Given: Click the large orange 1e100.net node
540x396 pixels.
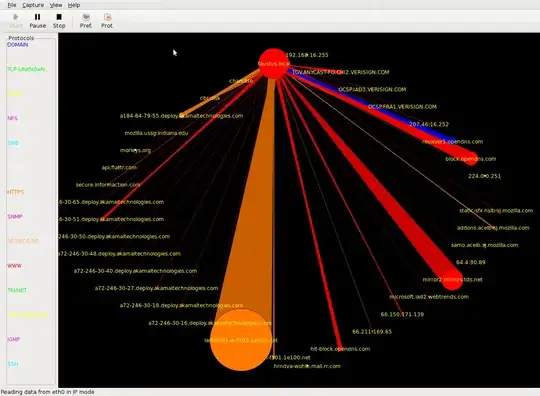Looking at the screenshot, I should coord(241,340).
